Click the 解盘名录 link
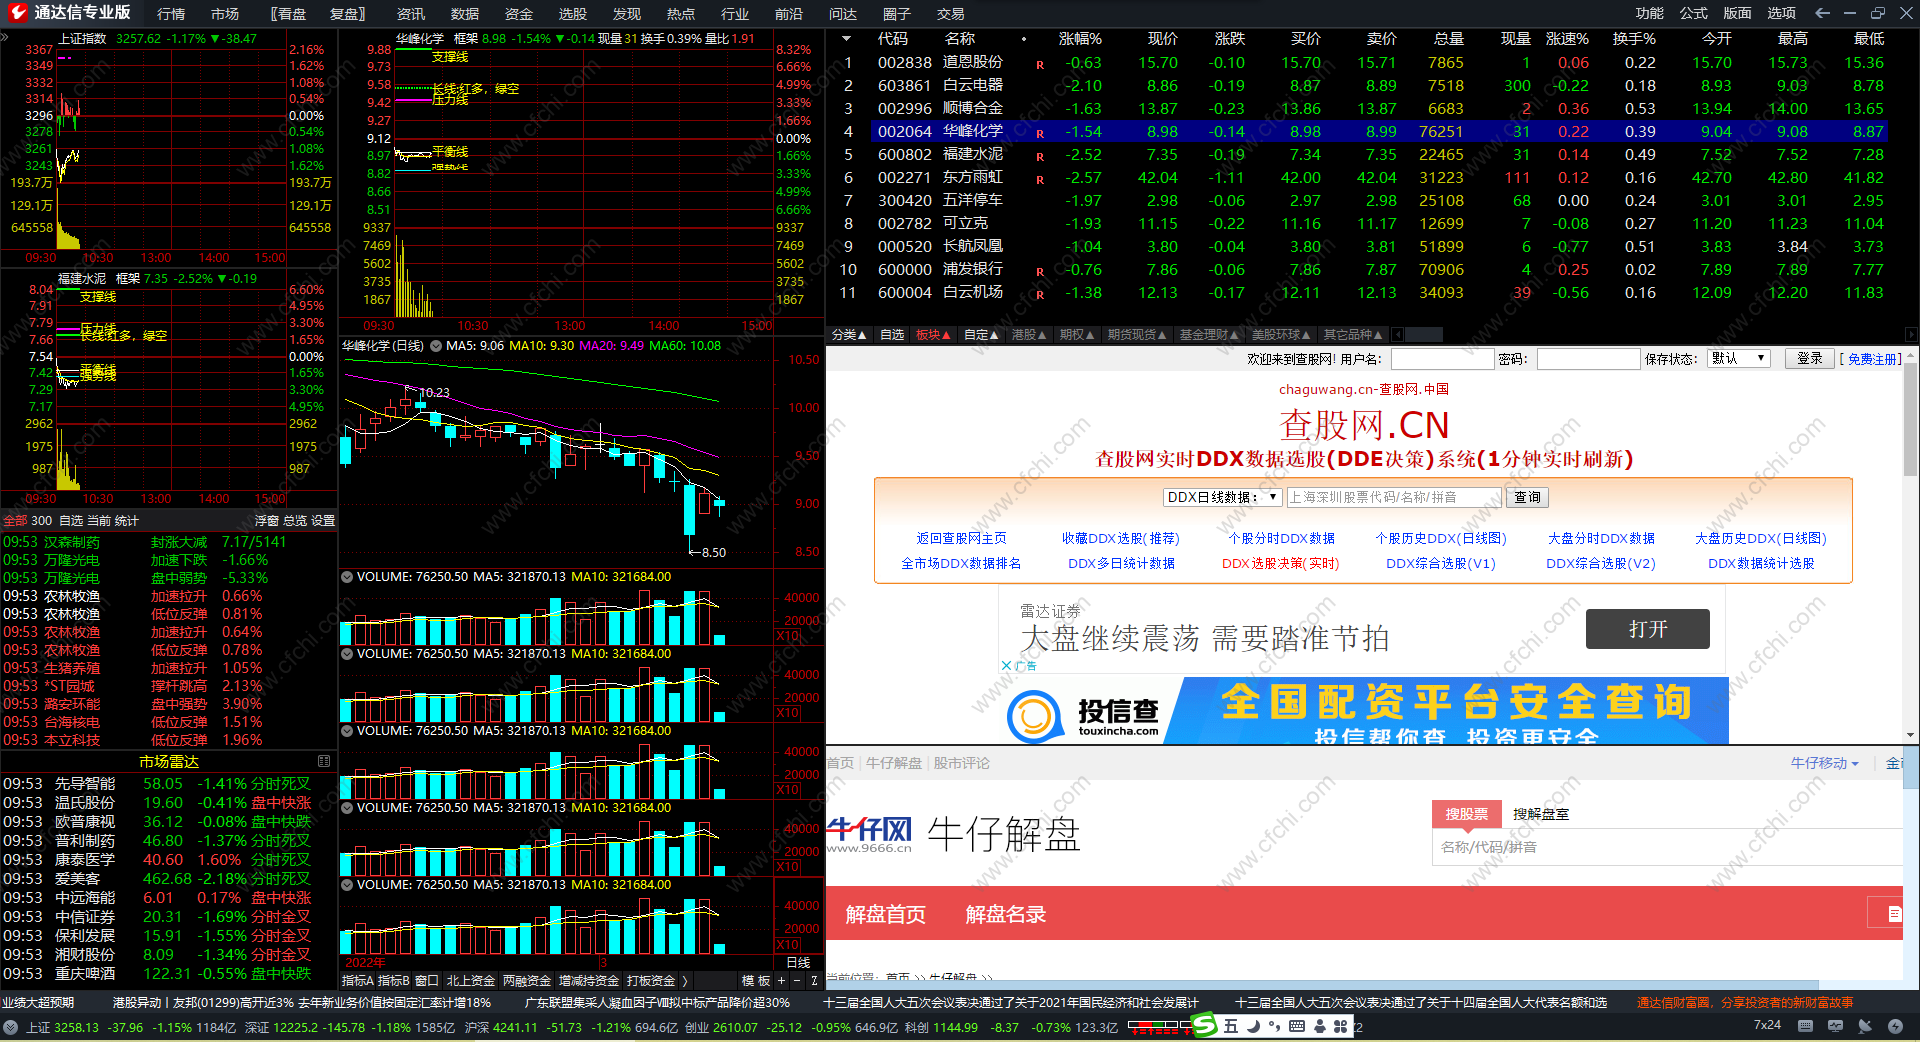Image resolution: width=1920 pixels, height=1042 pixels. 1006,915
